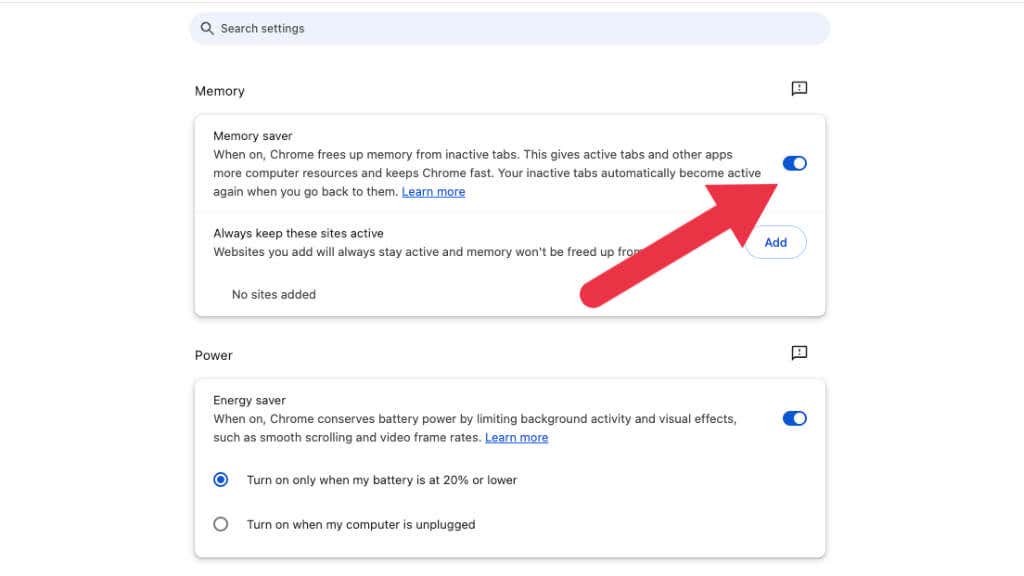The width and height of the screenshot is (1024, 576).
Task: Click the Memory section heading
Action: 220,91
